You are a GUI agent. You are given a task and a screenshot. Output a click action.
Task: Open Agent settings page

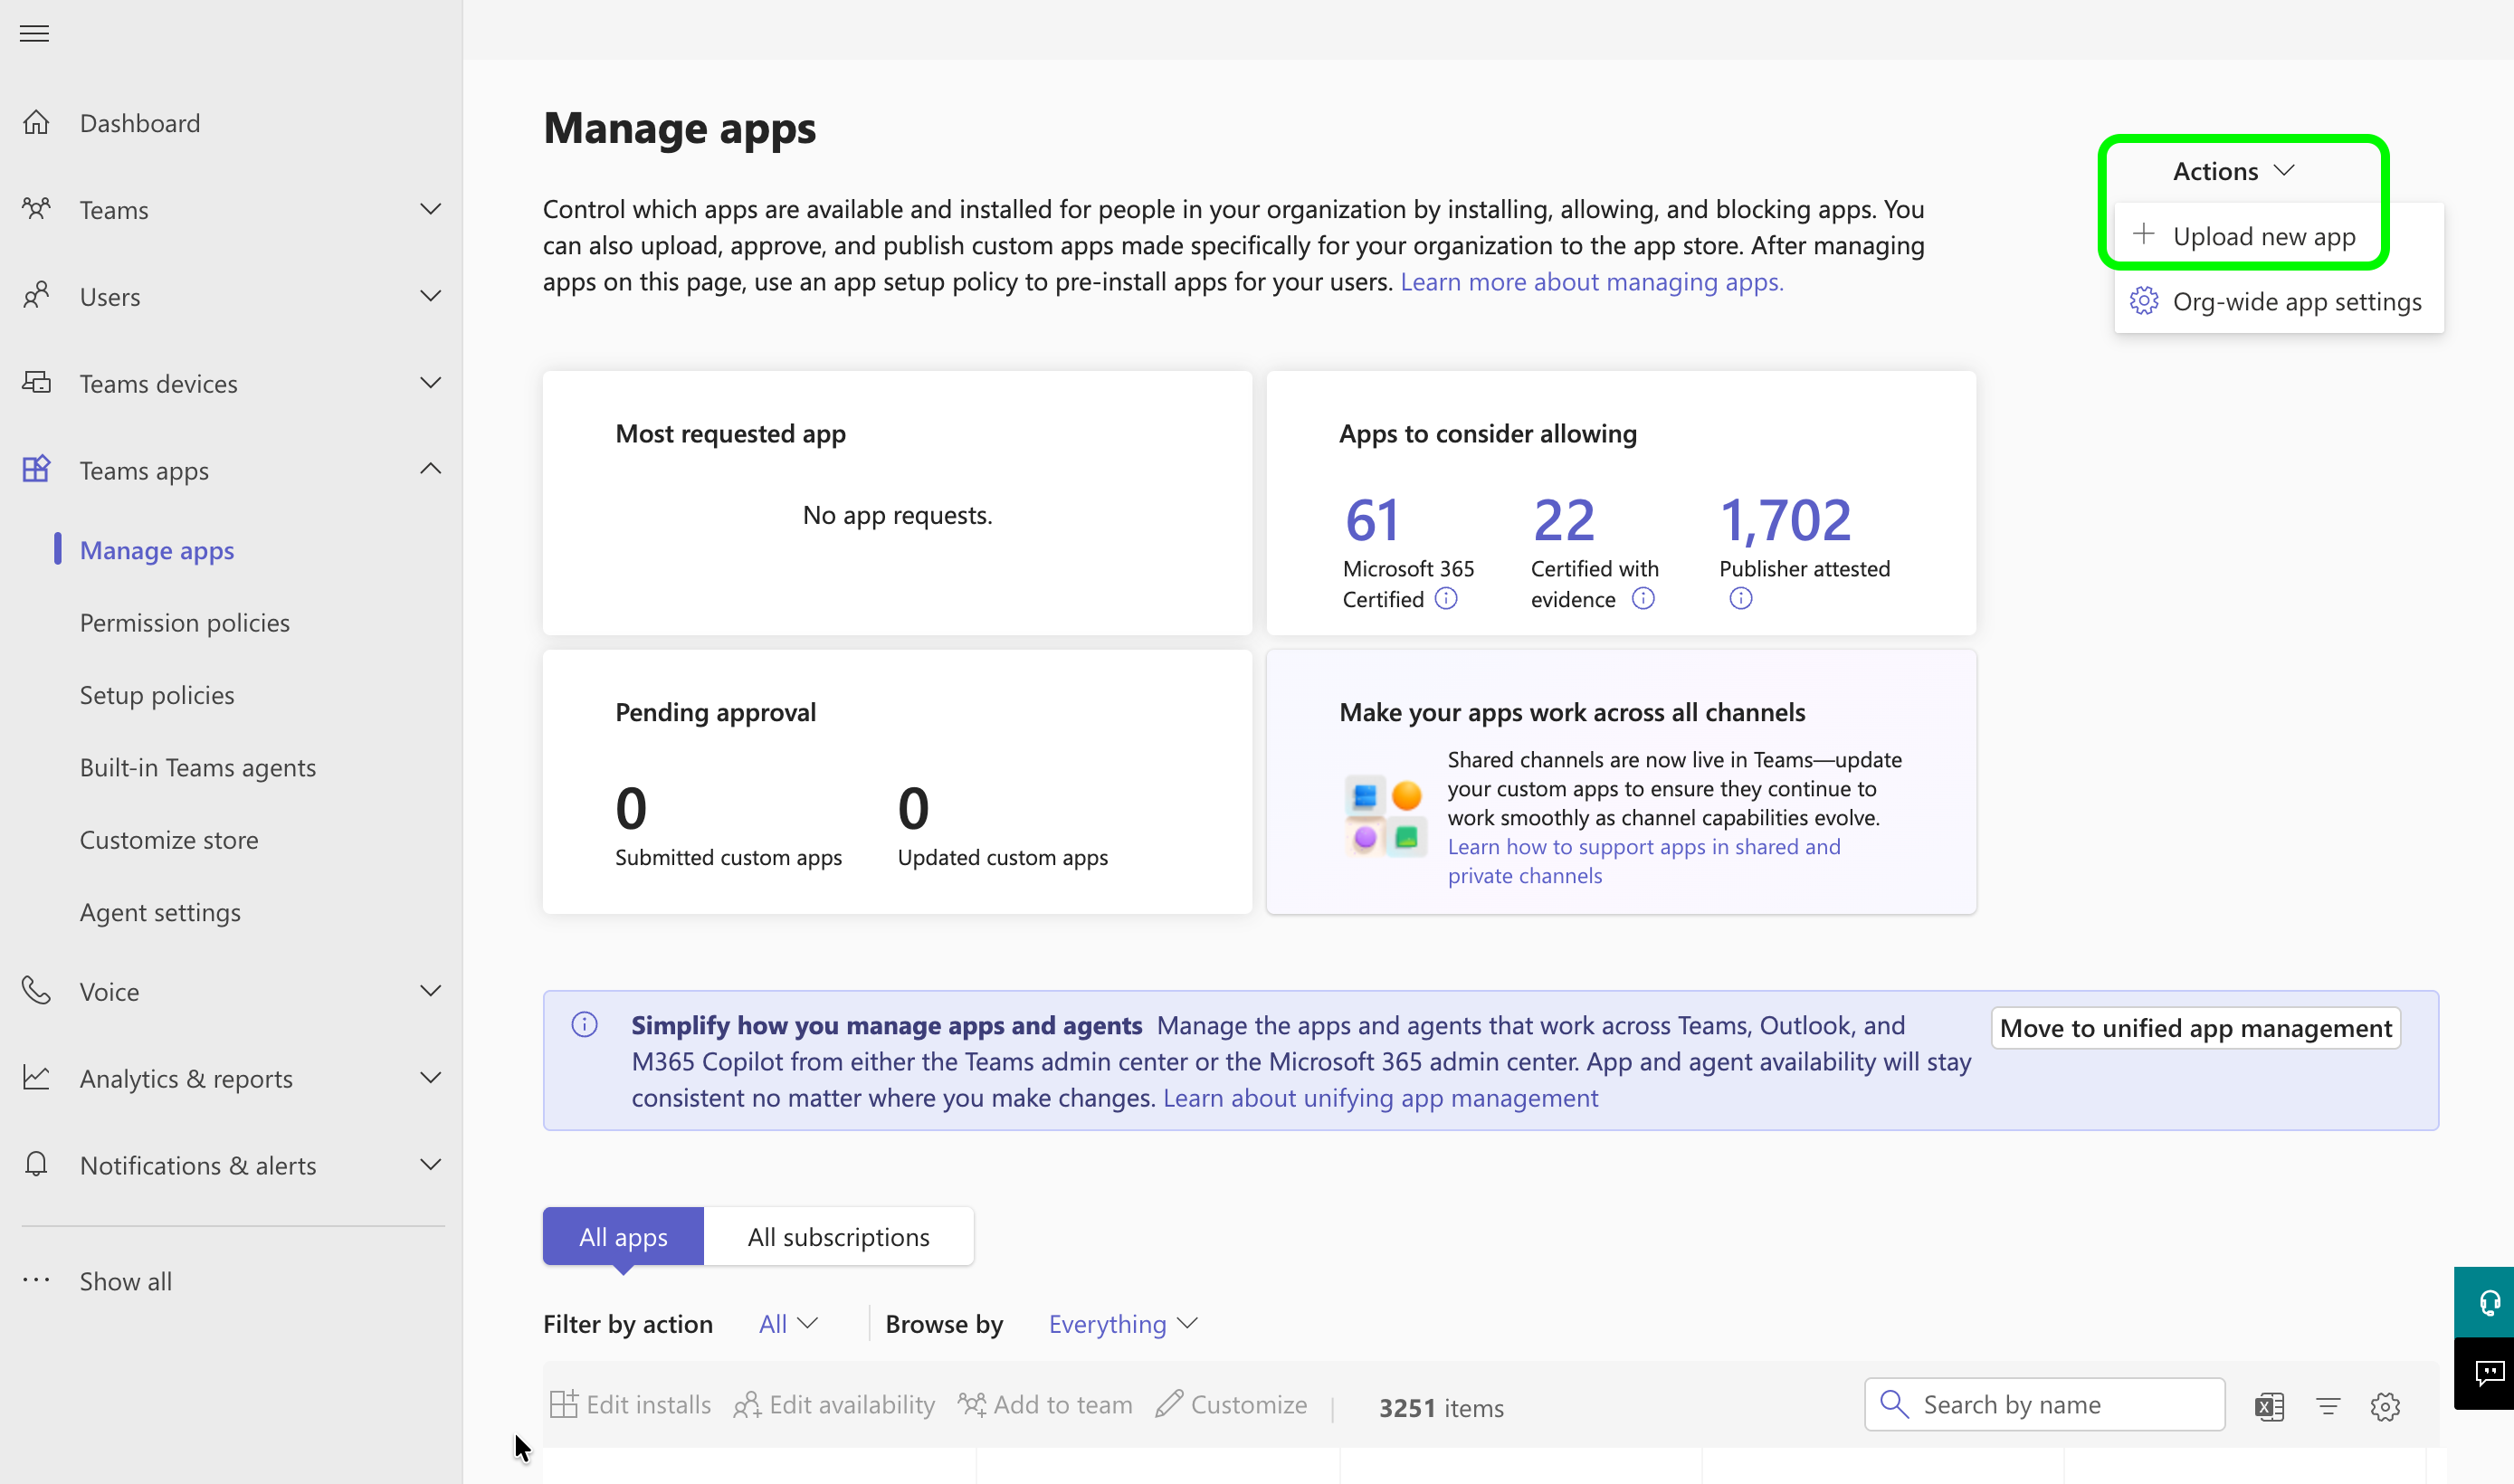point(160,912)
